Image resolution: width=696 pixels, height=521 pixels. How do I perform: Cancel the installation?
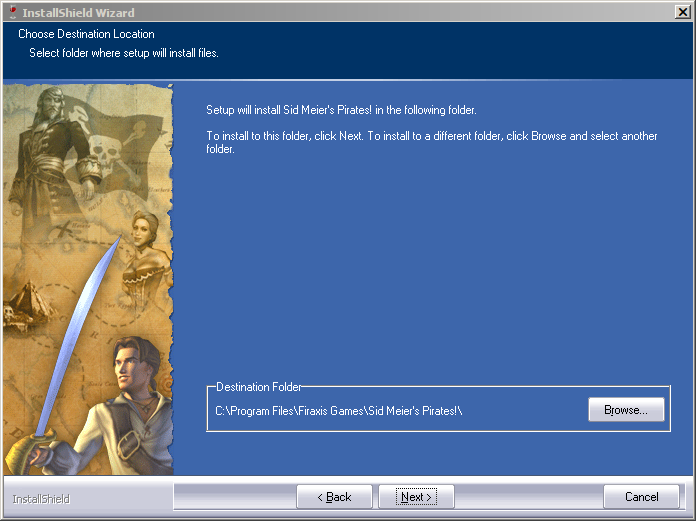[x=641, y=497]
